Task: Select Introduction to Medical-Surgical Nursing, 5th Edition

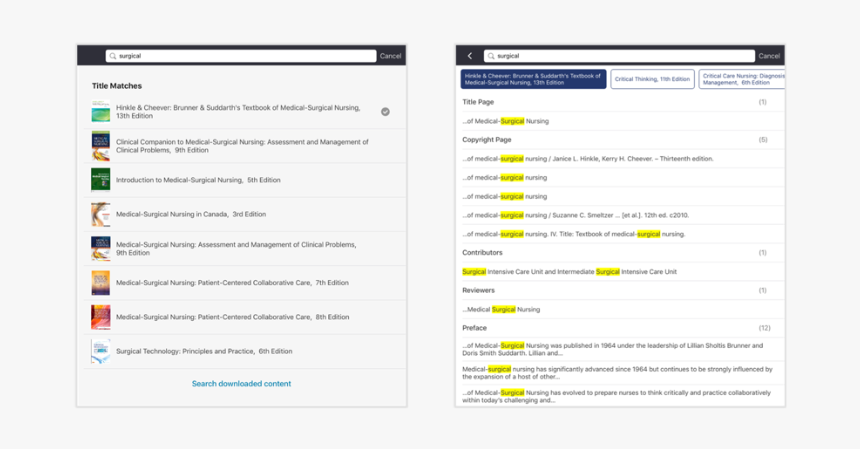Action: [x=198, y=180]
